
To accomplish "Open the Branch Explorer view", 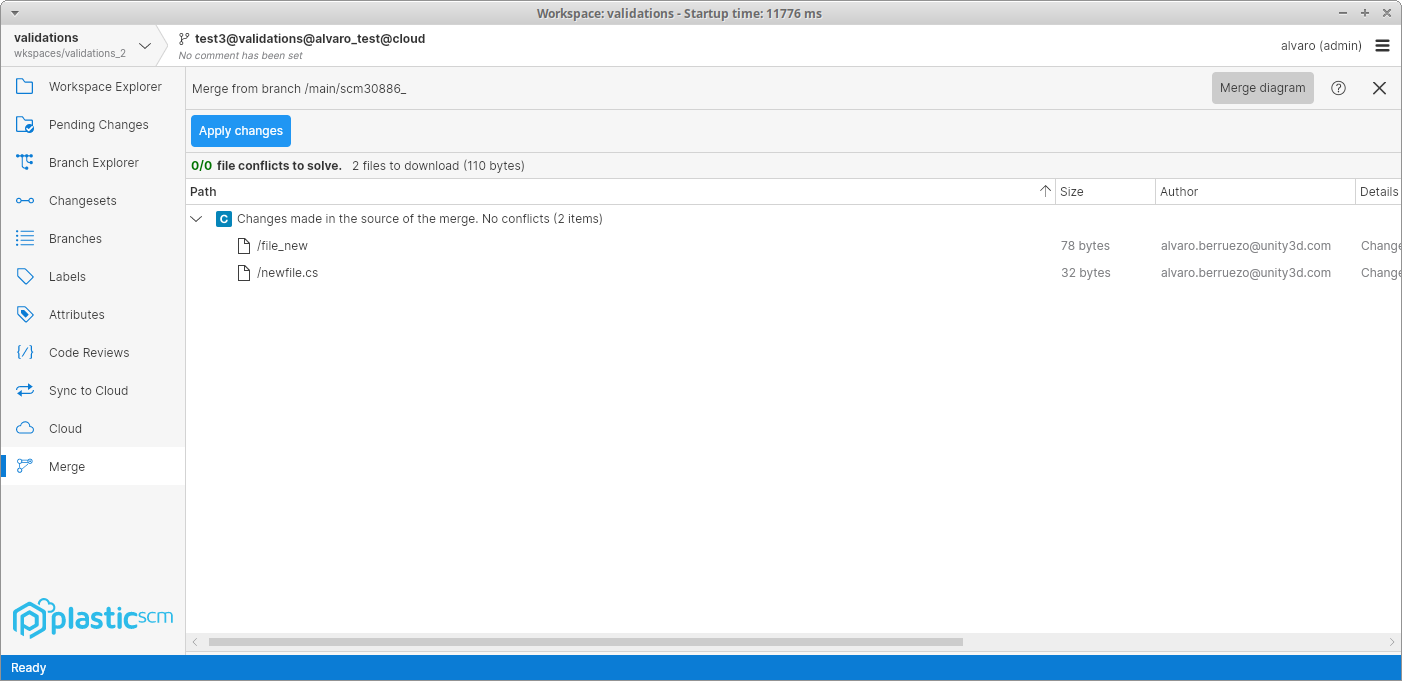I will (24, 162).
